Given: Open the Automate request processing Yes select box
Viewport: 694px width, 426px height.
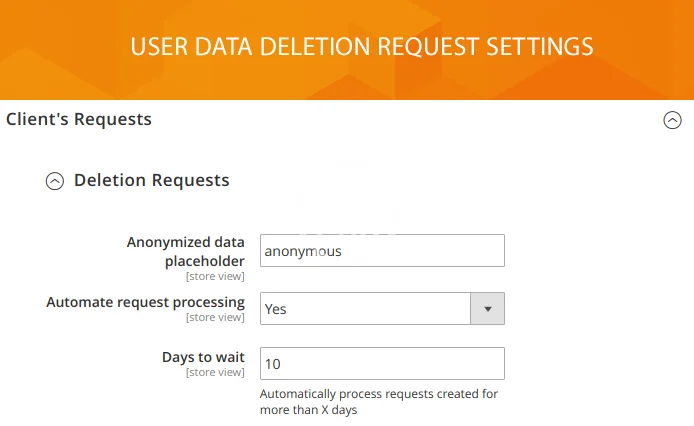Looking at the screenshot, I should (x=365, y=309).
